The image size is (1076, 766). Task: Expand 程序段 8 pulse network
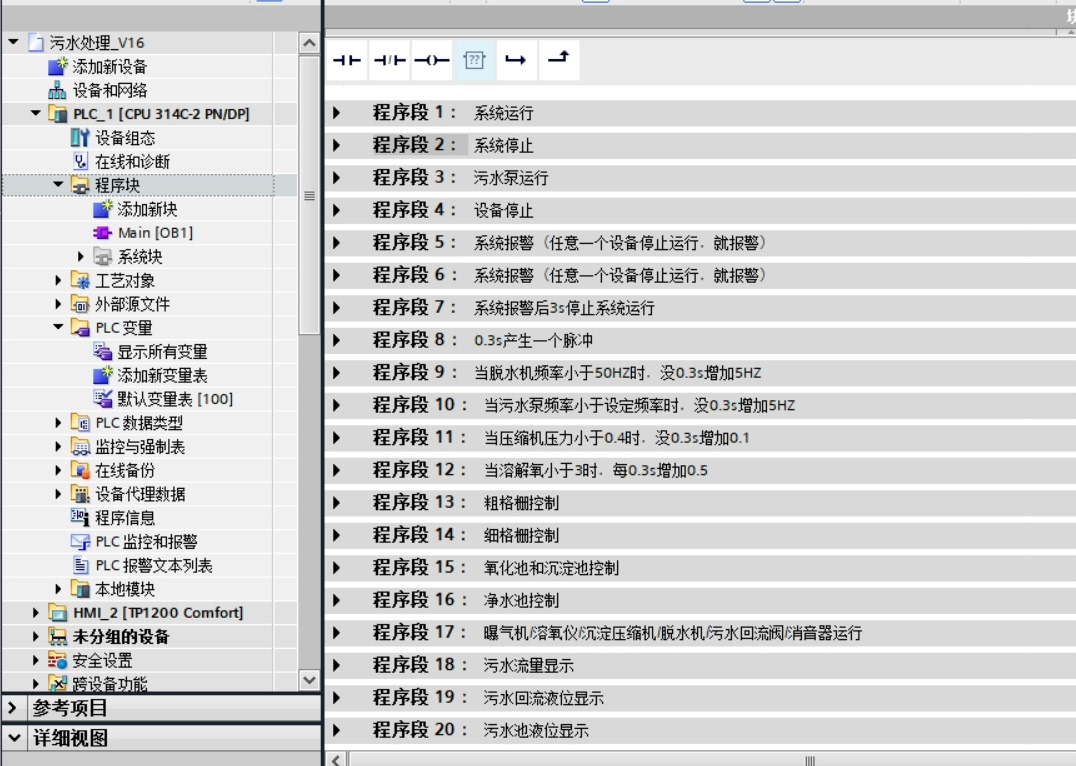pyautogui.click(x=336, y=340)
